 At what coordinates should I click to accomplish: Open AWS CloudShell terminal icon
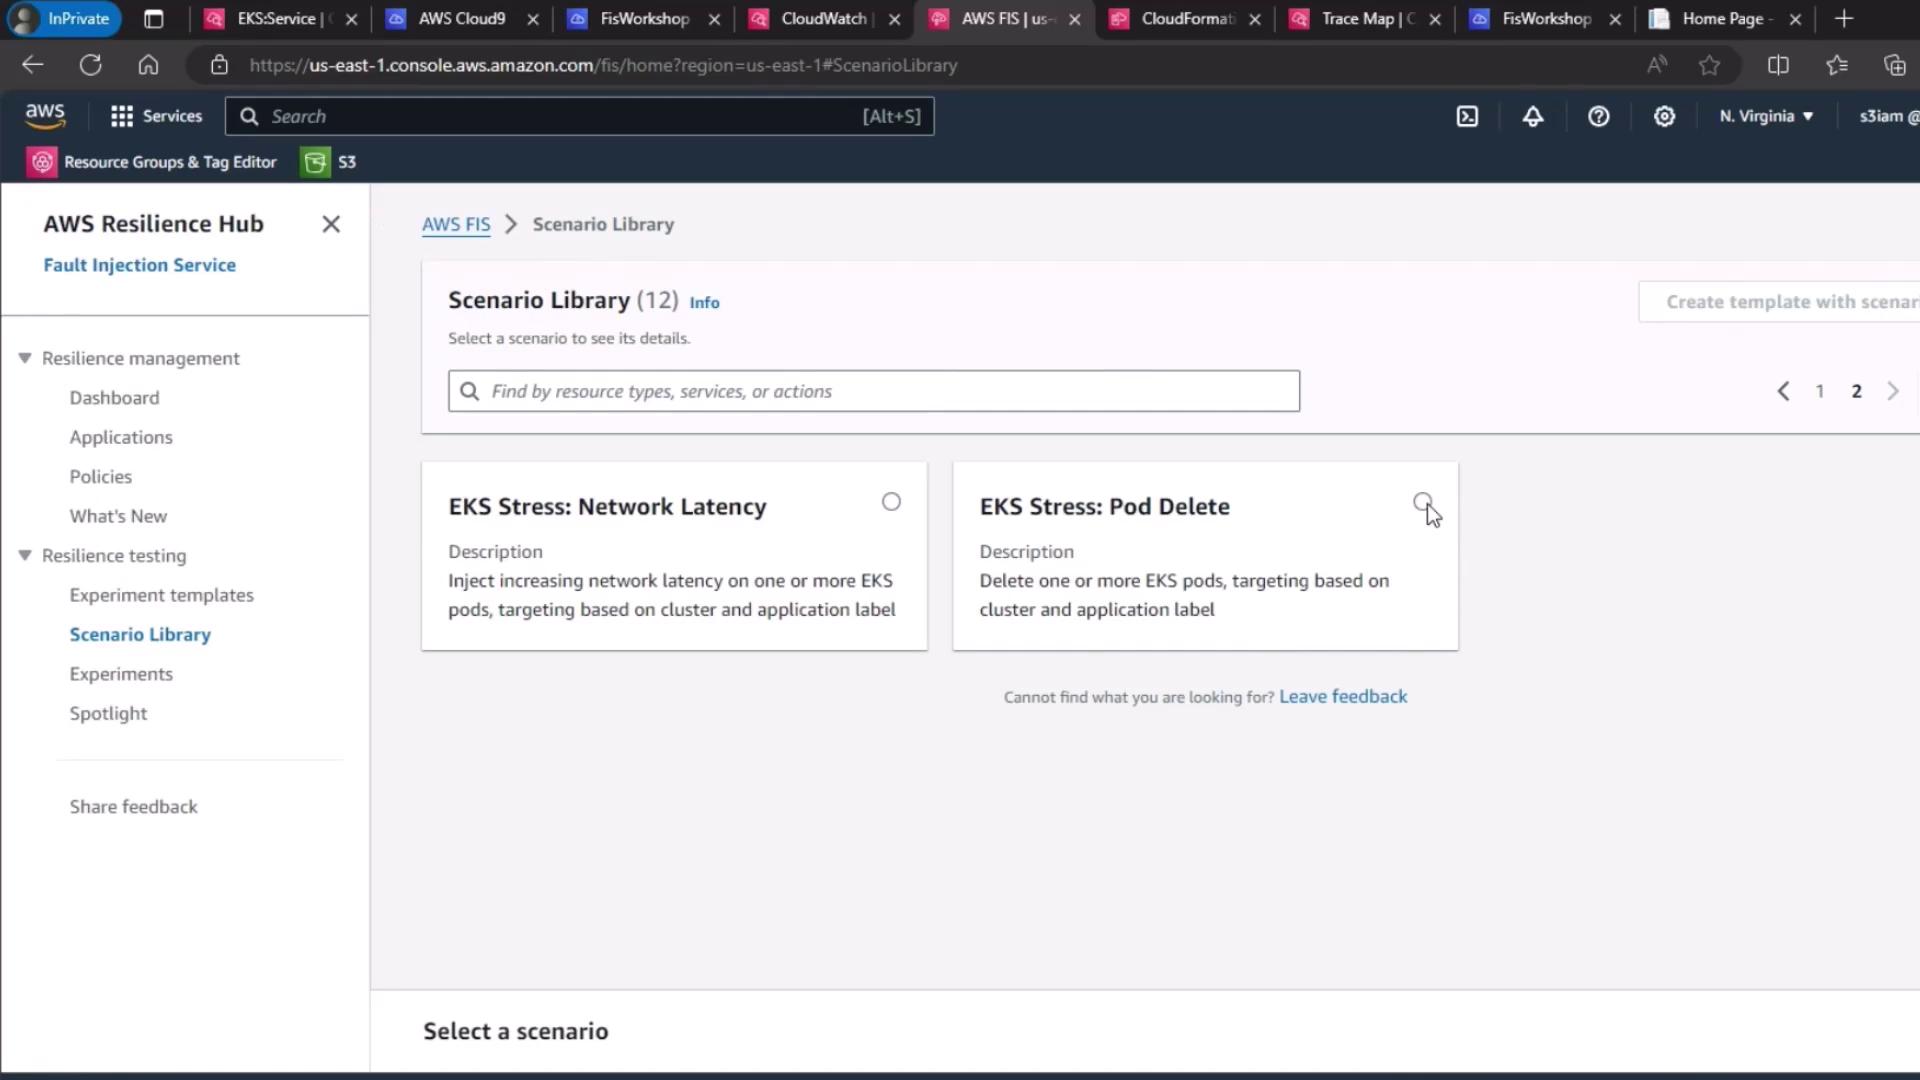1467,116
